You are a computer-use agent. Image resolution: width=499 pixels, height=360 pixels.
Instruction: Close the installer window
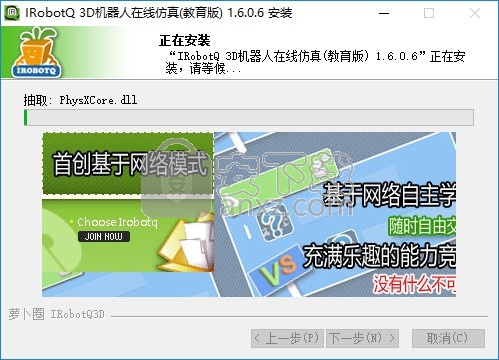click(x=474, y=13)
